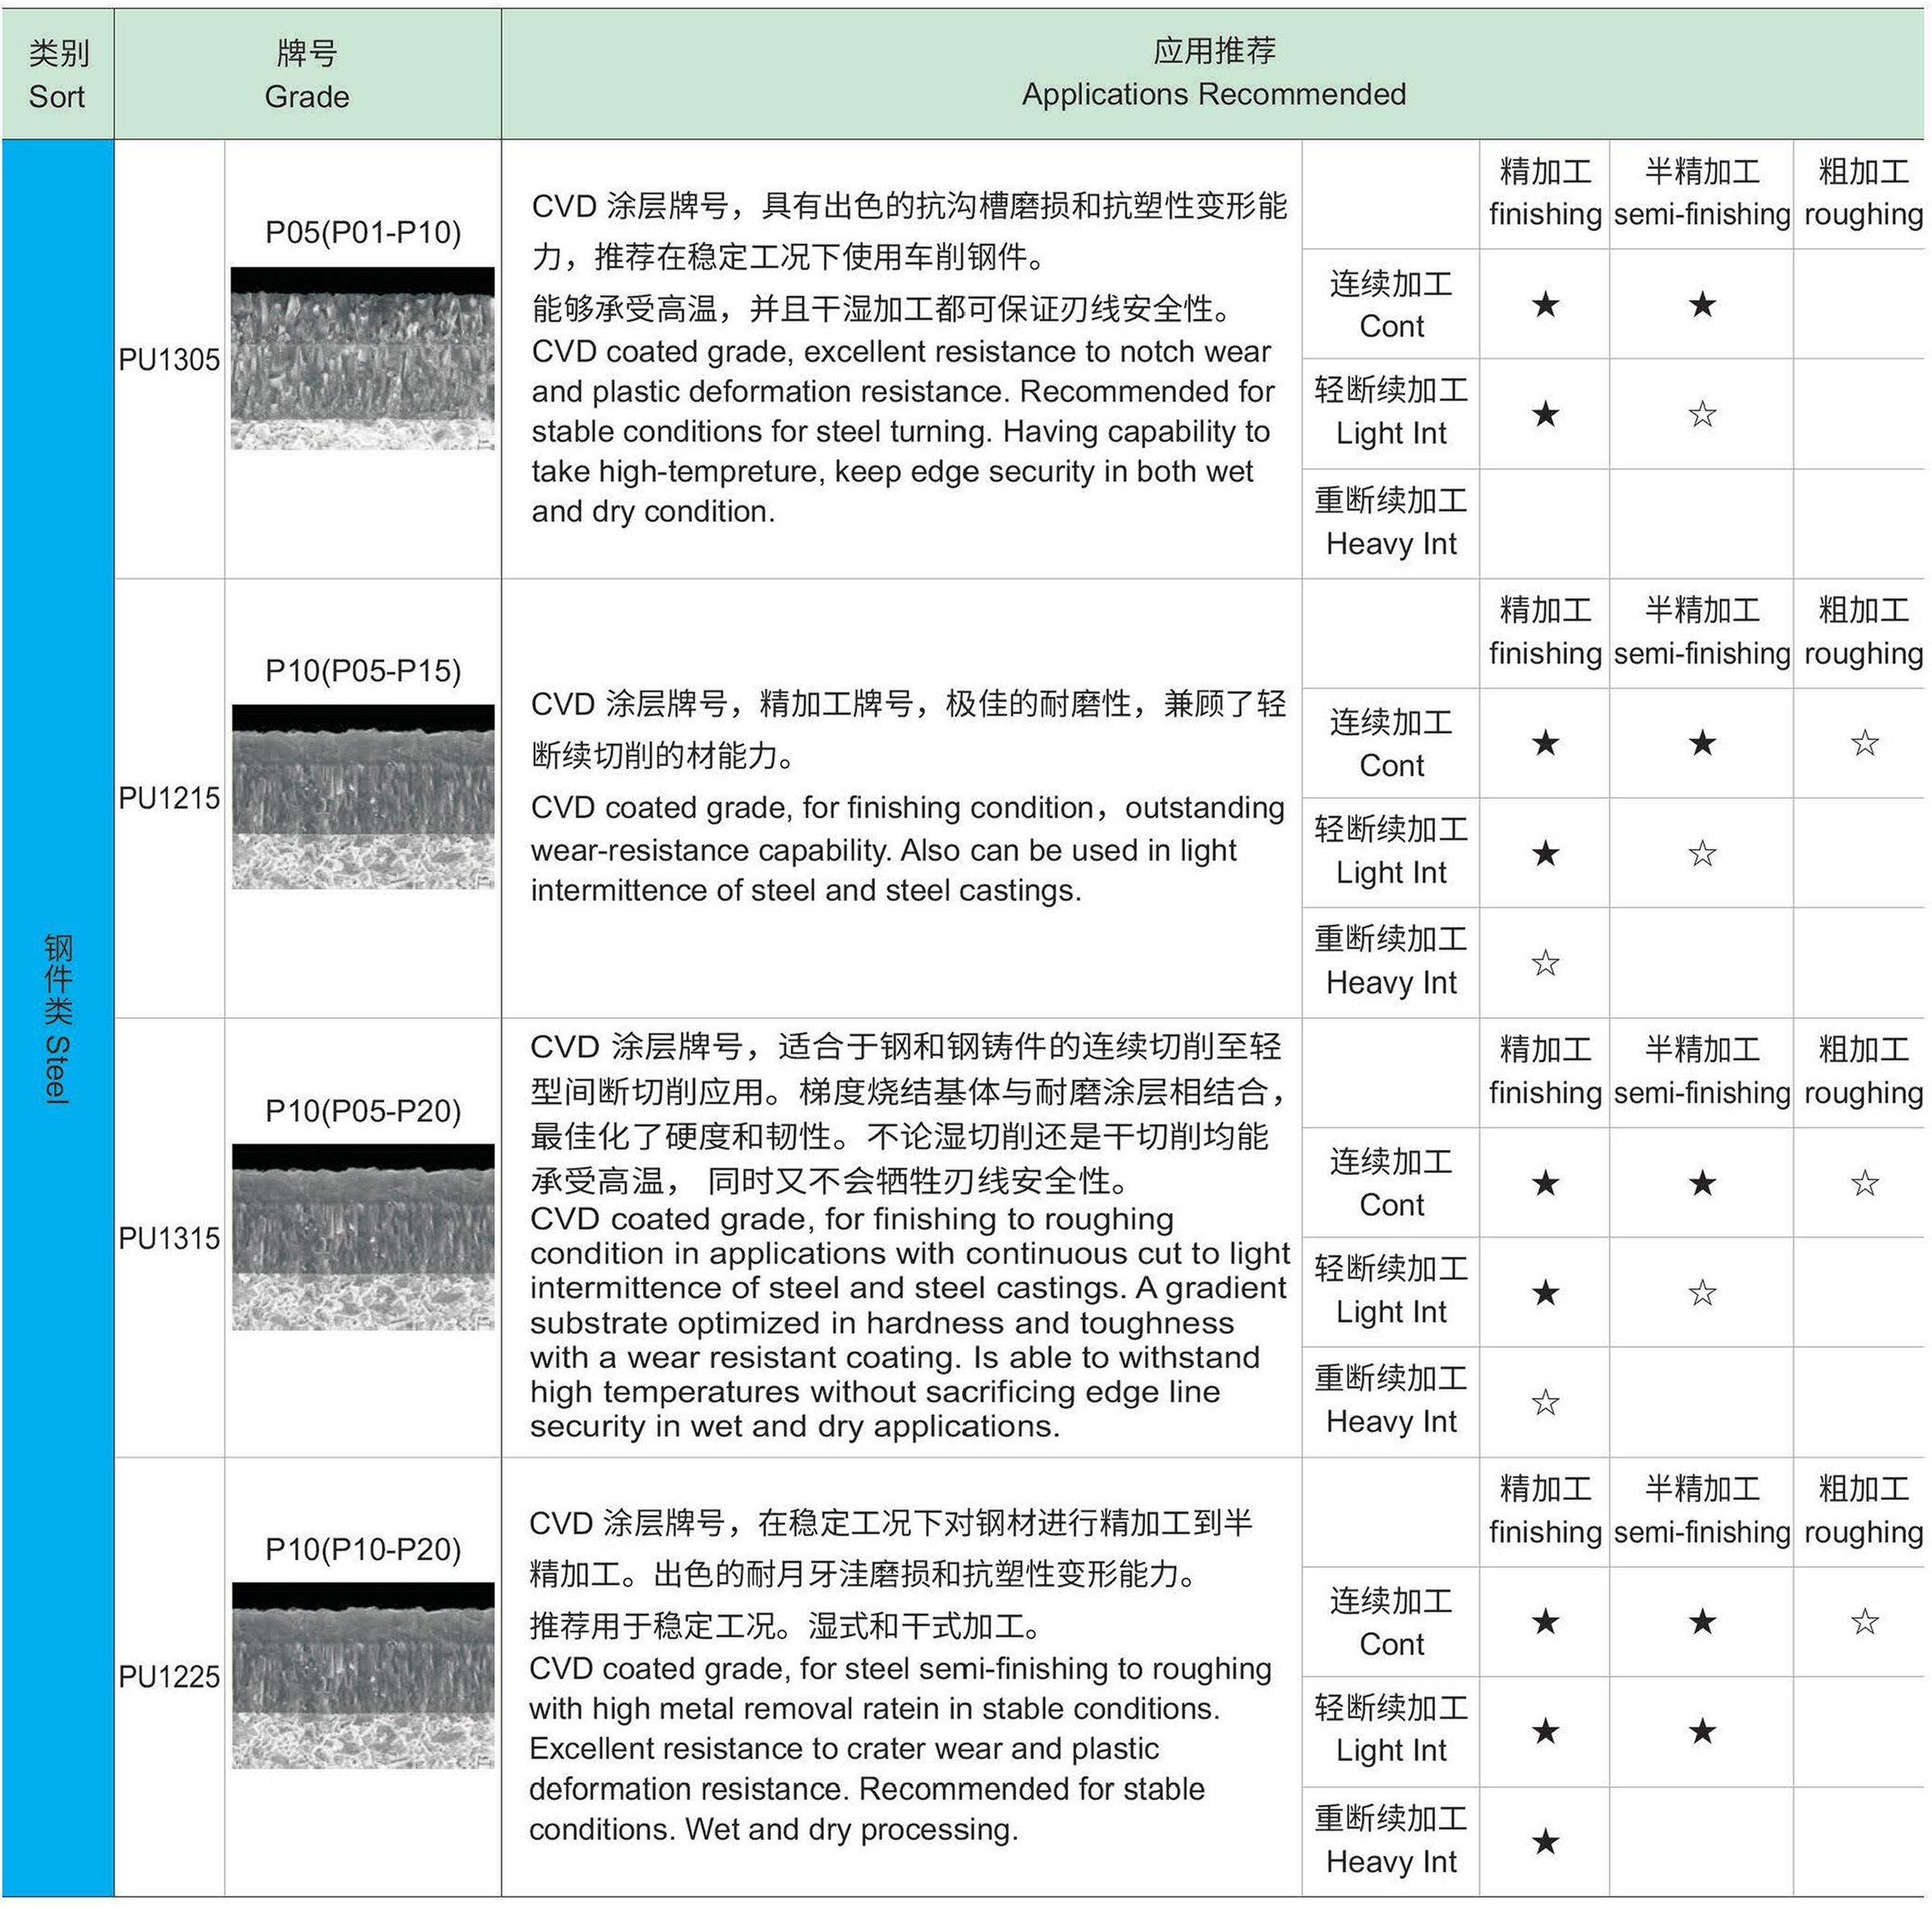Click the Grade column header
Viewport: 1932px width, 1907px height.
pyautogui.click(x=307, y=74)
